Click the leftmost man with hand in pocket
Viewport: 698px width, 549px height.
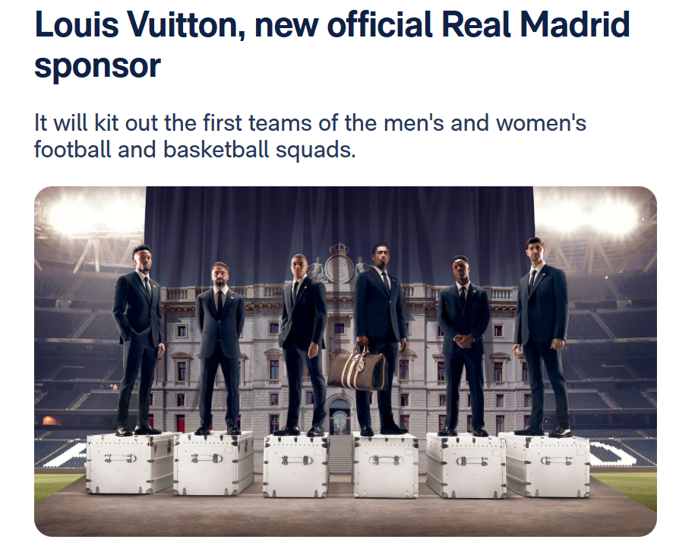138,340
